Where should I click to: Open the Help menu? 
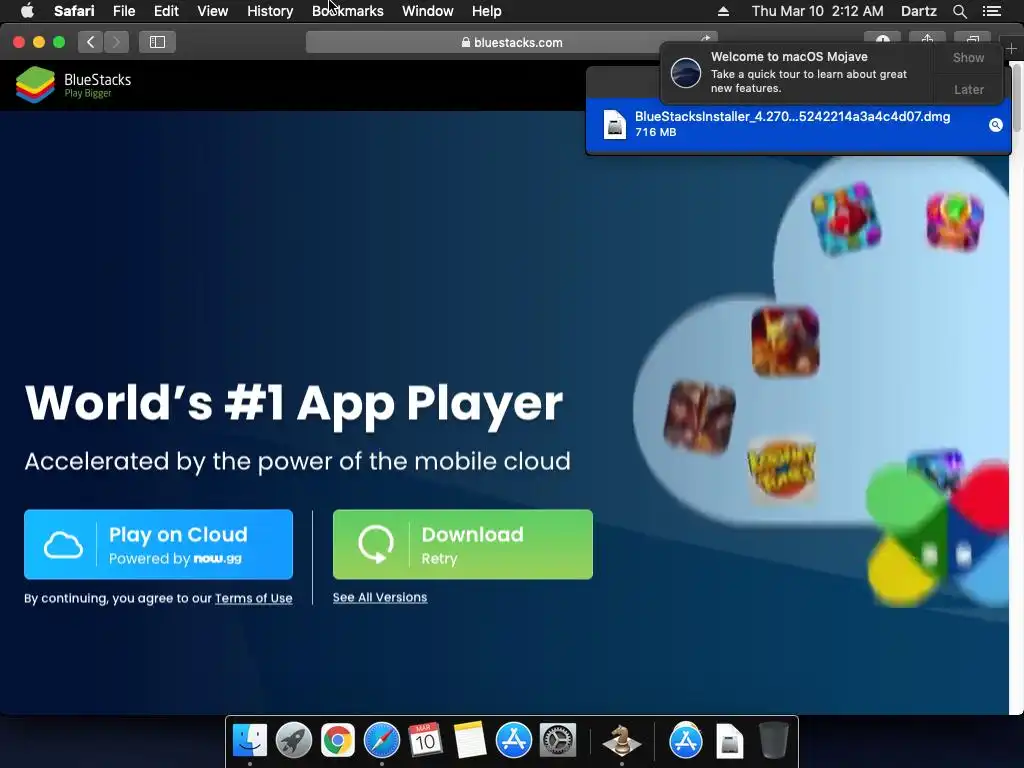click(x=487, y=11)
